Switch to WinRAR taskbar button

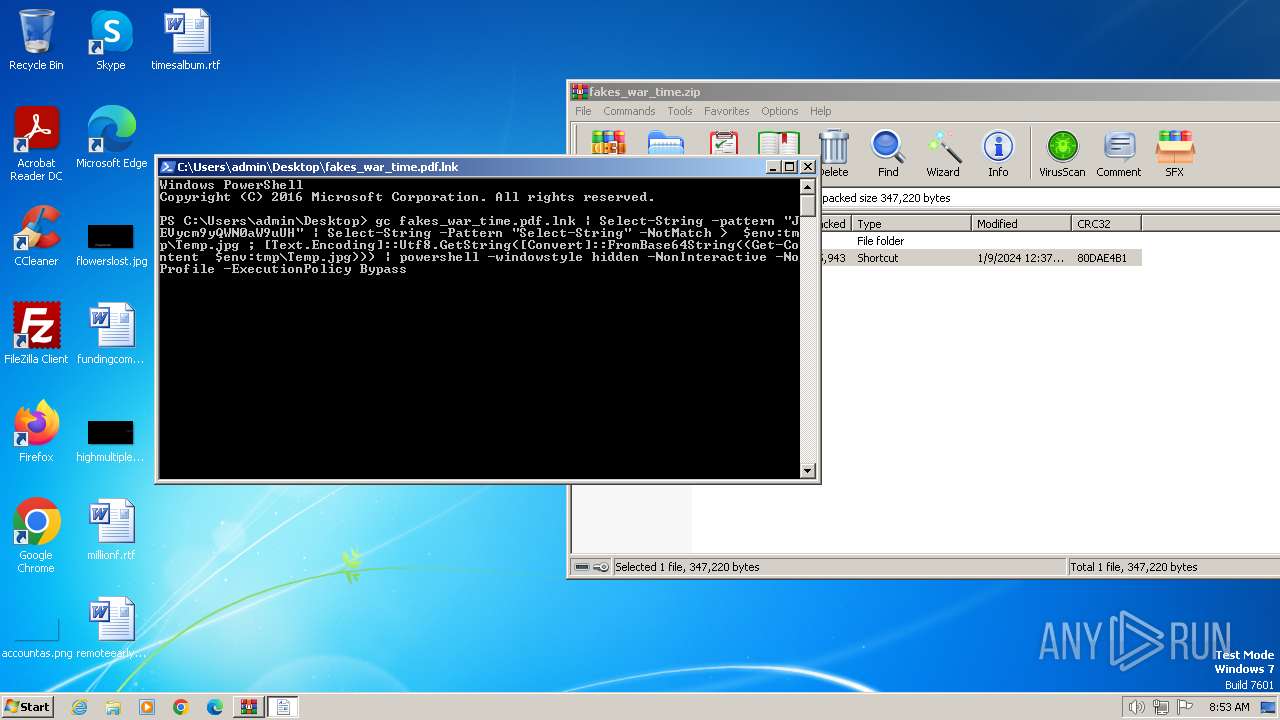[x=249, y=707]
